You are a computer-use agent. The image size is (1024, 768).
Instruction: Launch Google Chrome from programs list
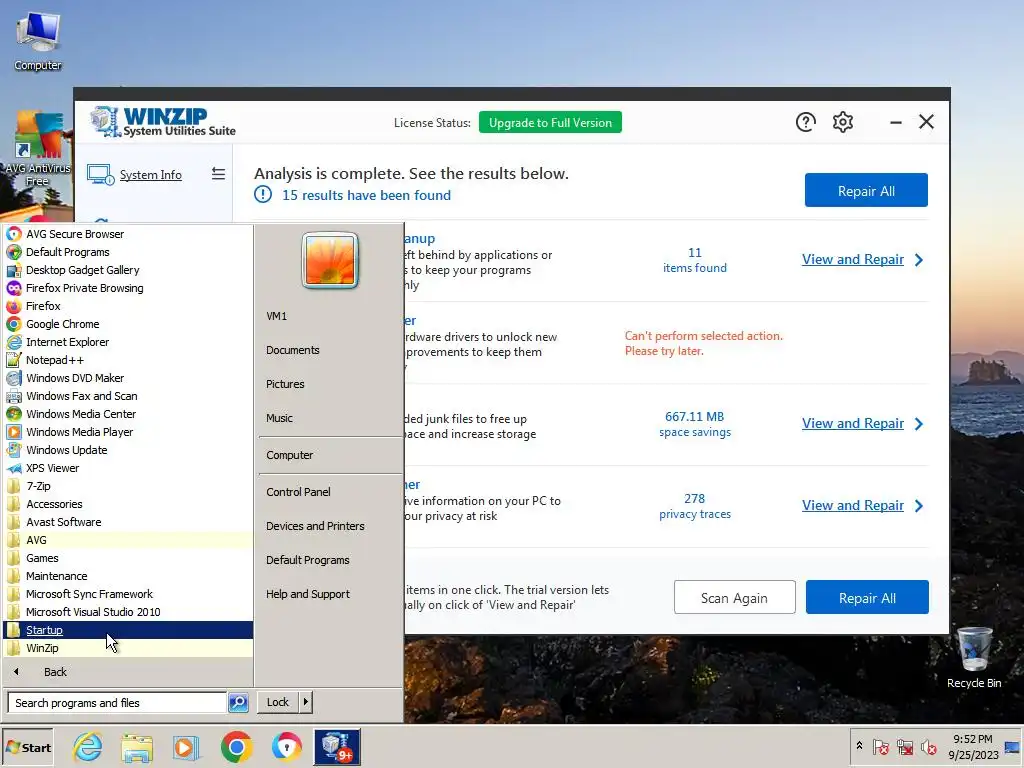pyautogui.click(x=128, y=324)
